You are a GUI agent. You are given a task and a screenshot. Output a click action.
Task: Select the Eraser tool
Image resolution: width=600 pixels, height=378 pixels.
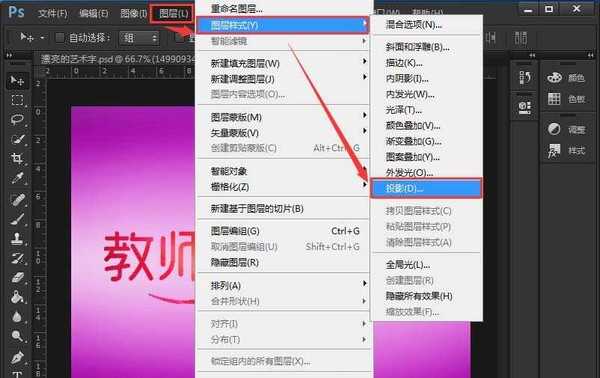coord(17,278)
